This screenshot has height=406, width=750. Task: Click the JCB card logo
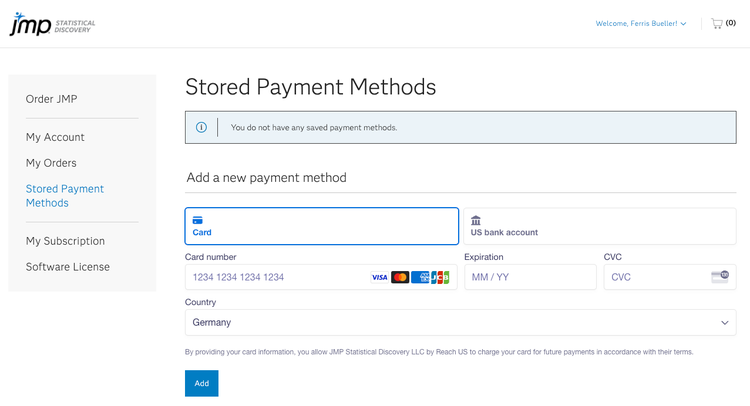tap(440, 277)
